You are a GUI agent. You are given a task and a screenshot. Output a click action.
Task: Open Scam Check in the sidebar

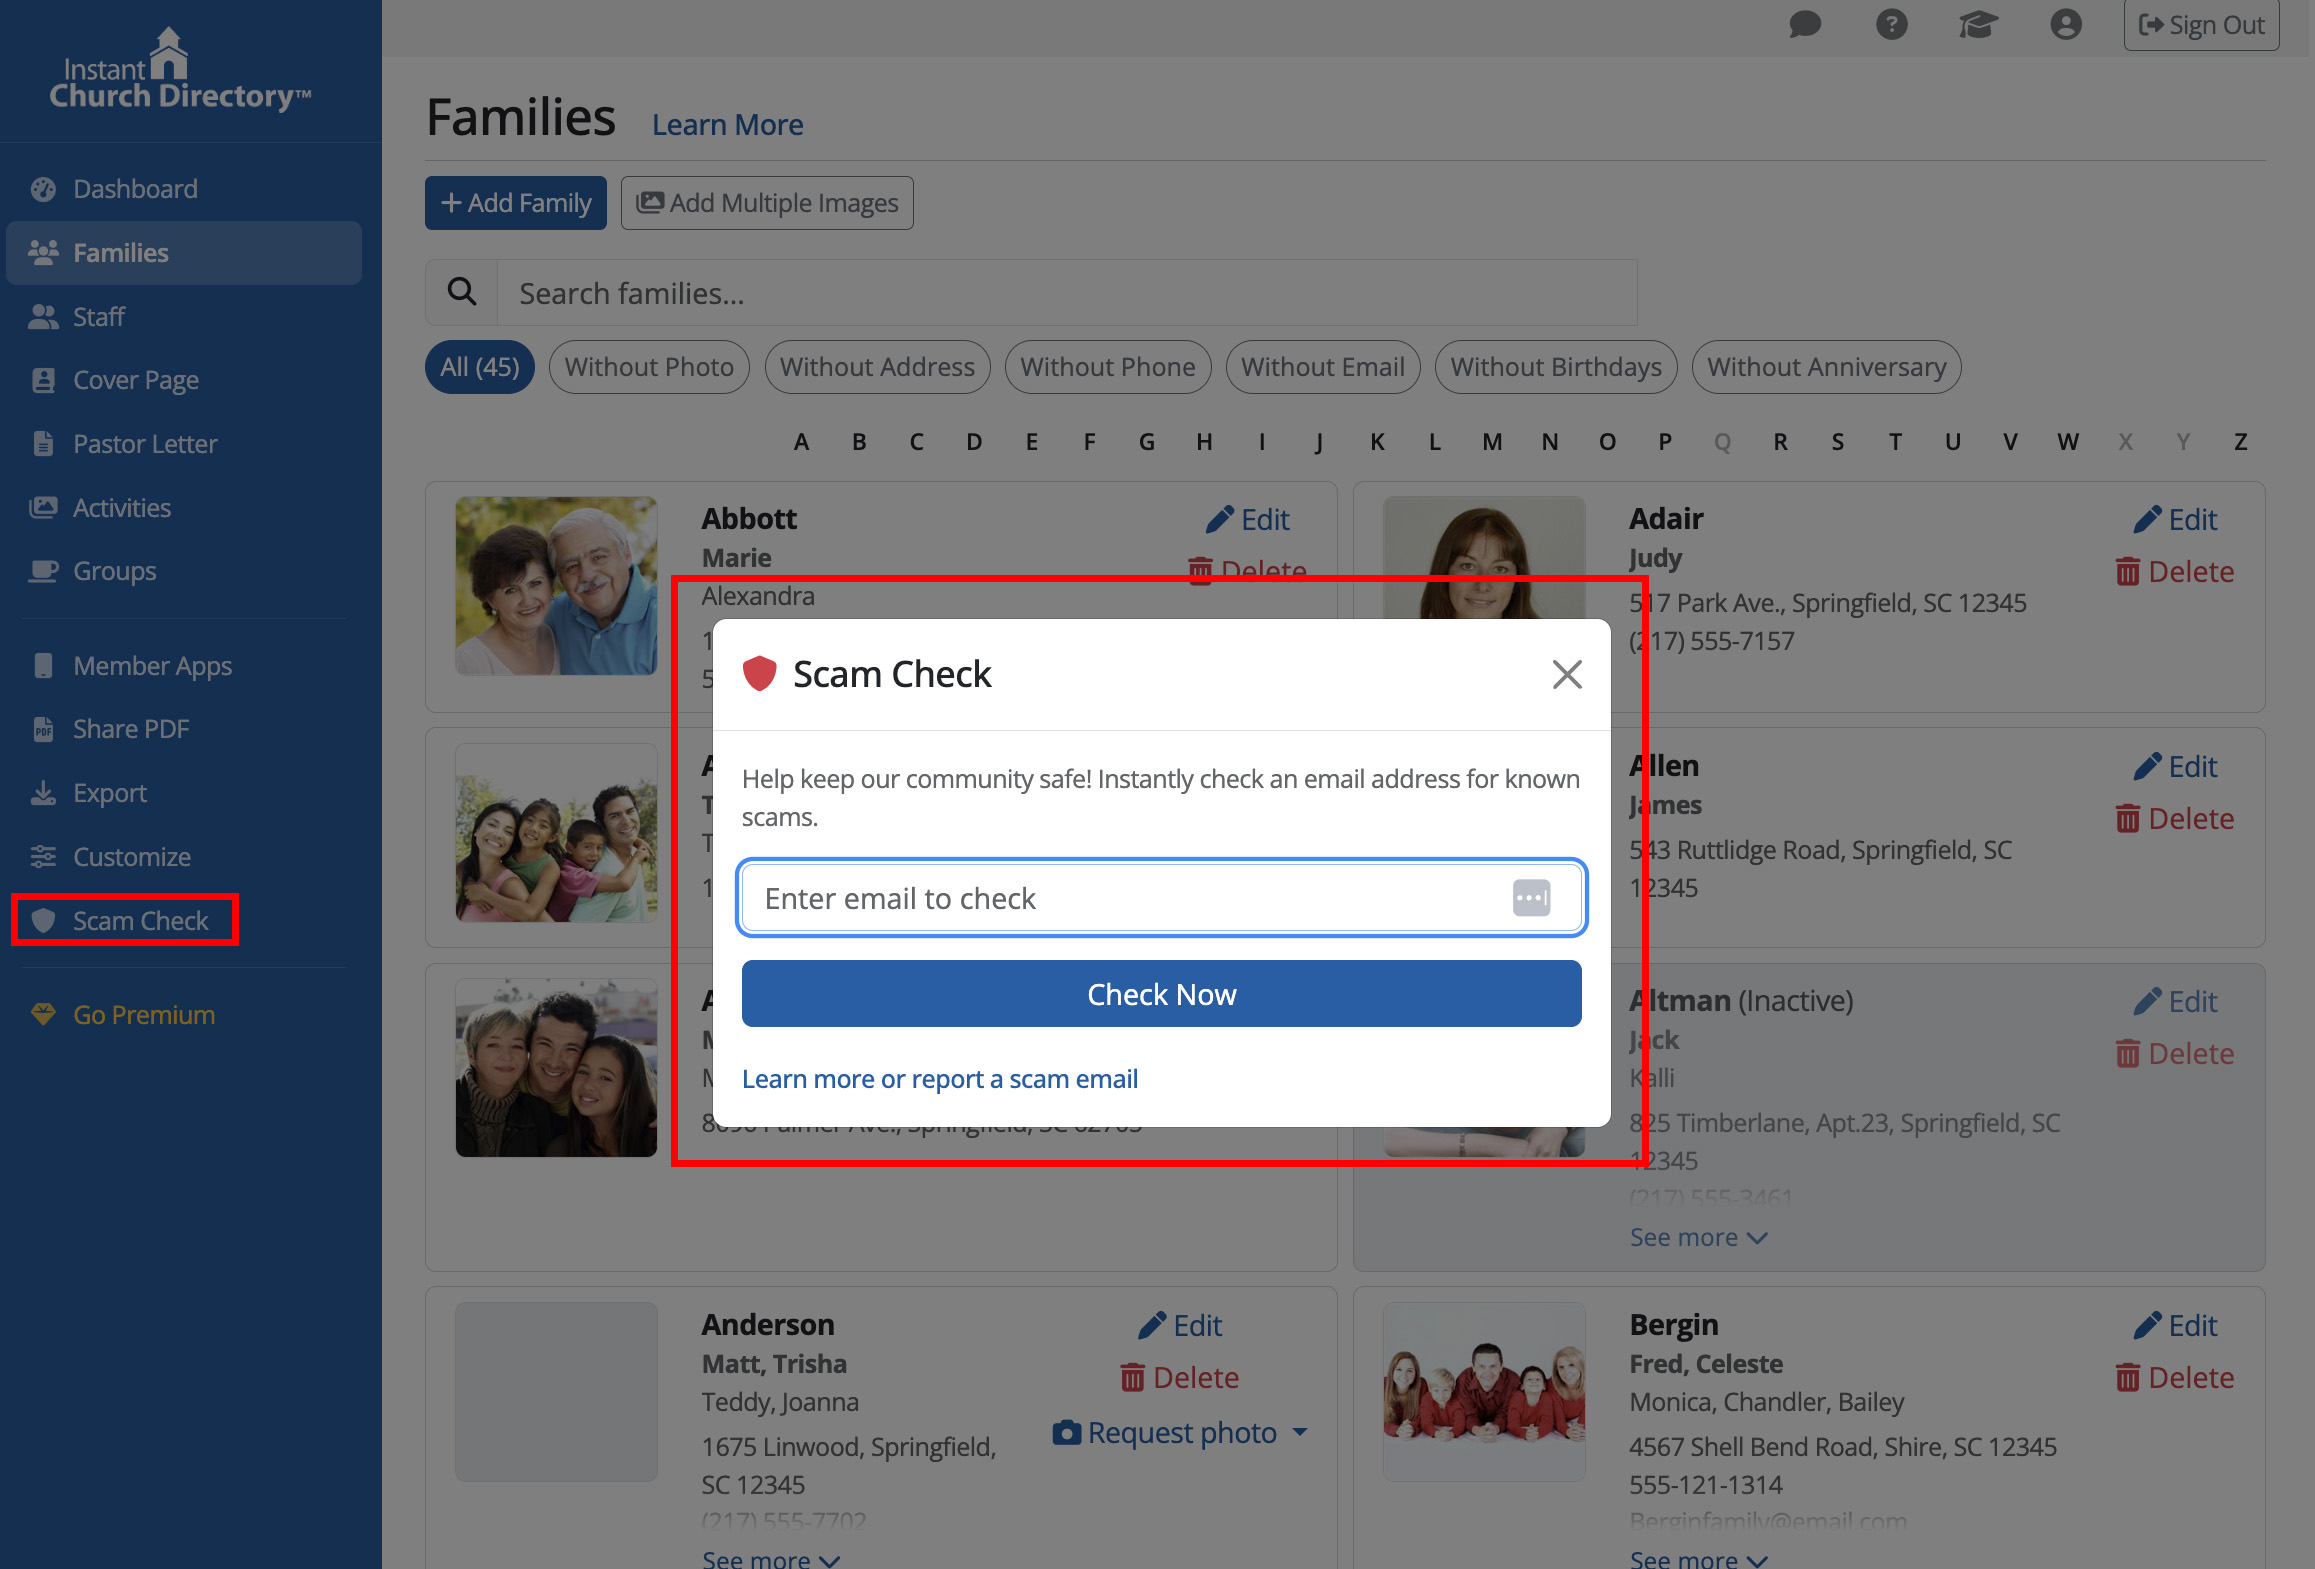140,920
